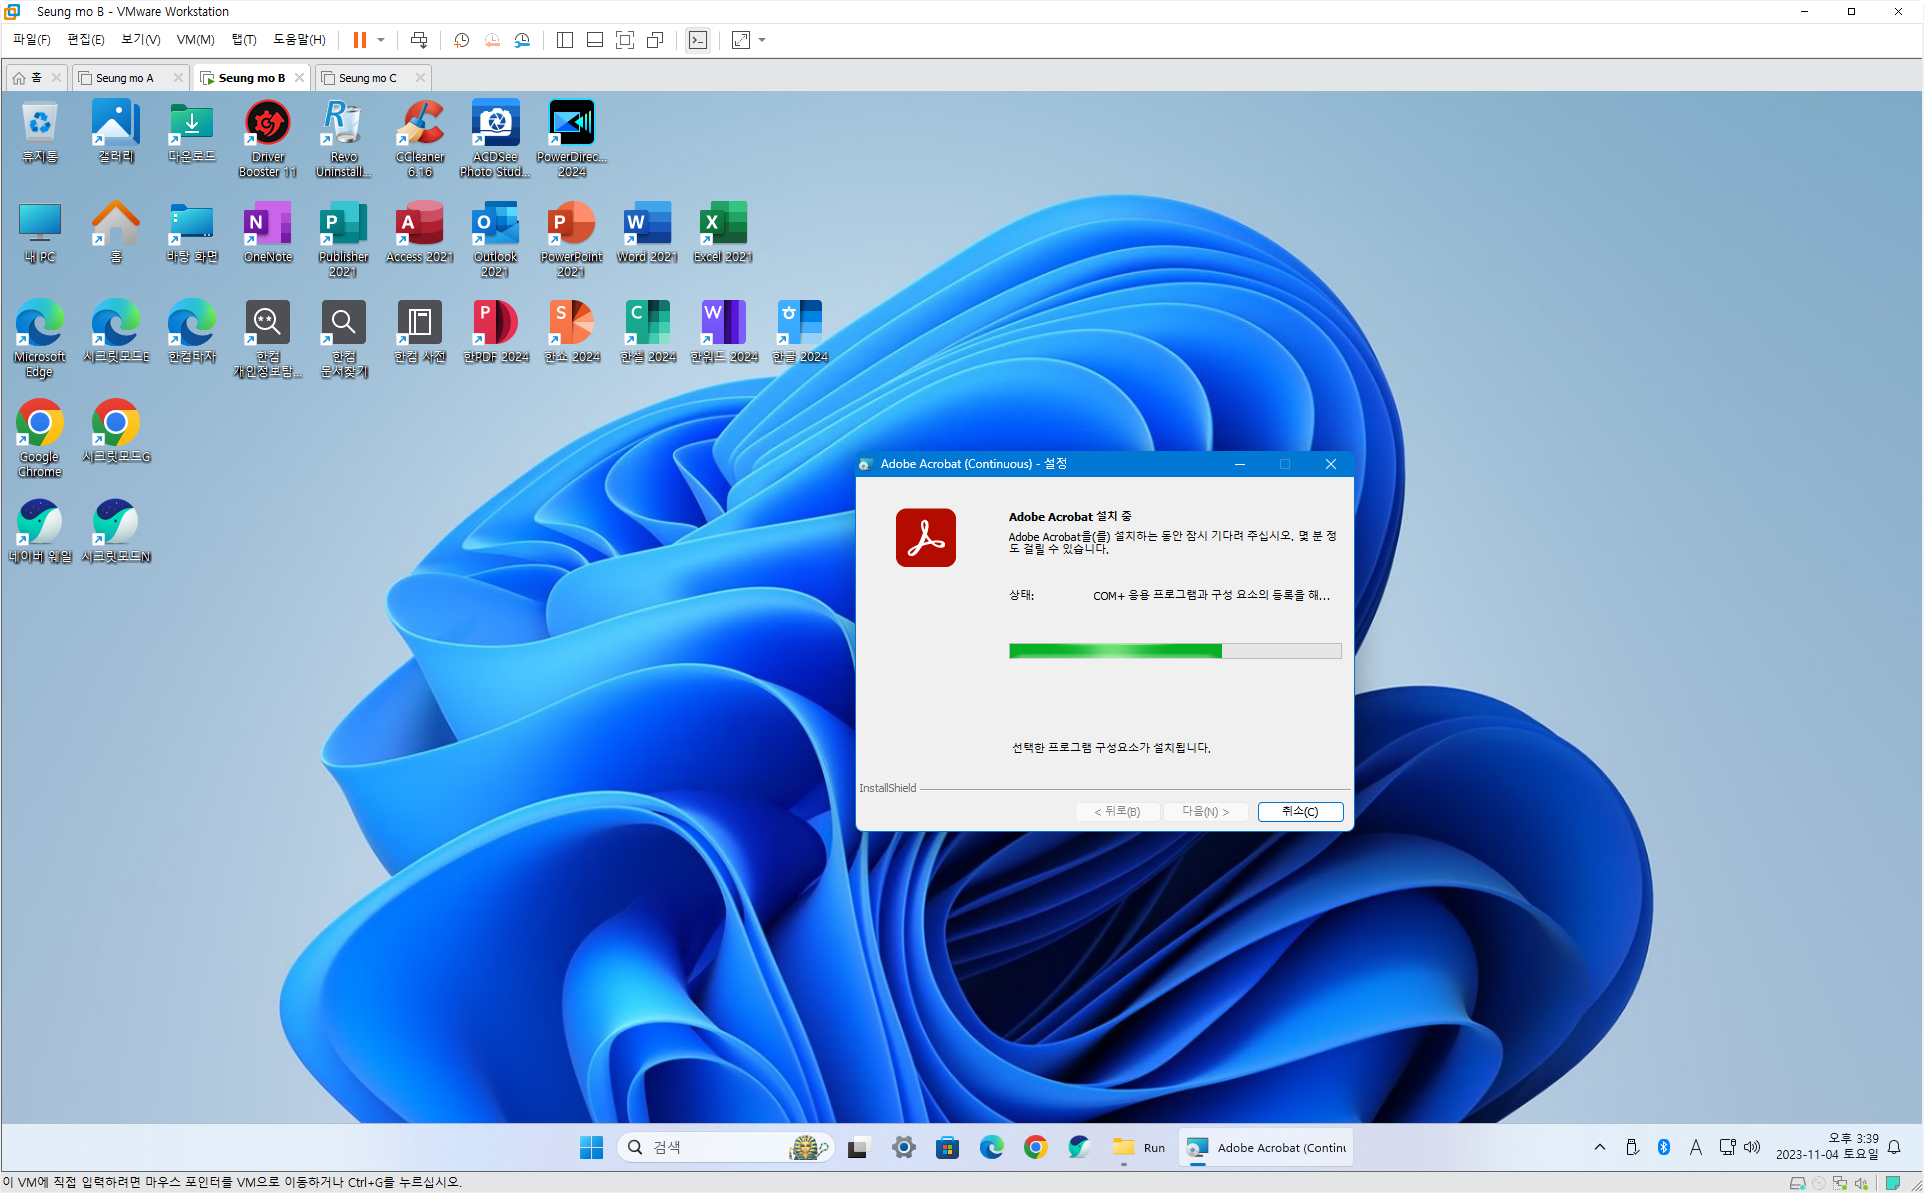Screen dimensions: 1924x1193
Task: Expand the system tray hidden icons chevron
Action: tap(1599, 1147)
